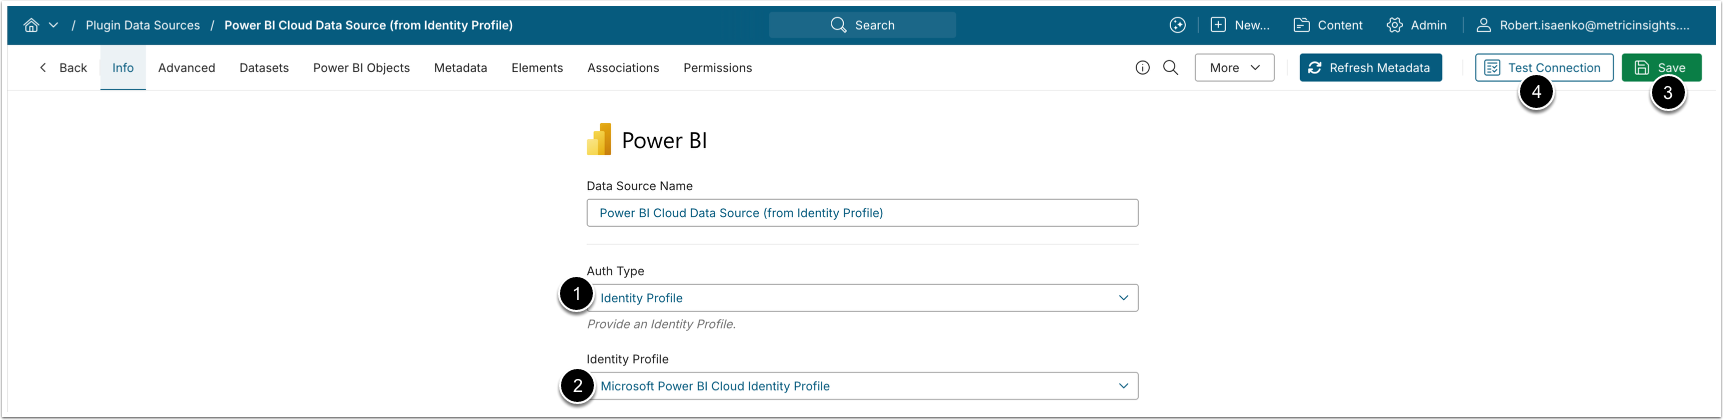Save the data source
This screenshot has height=420, width=1723.
(x=1661, y=68)
